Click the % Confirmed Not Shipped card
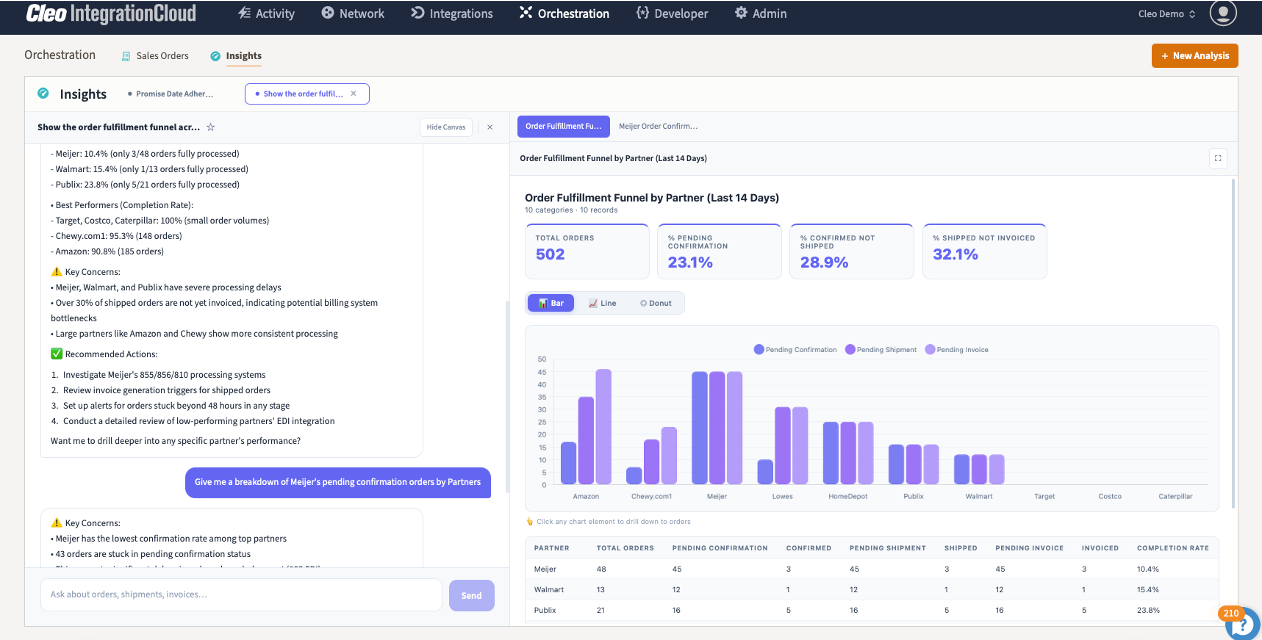Viewport: 1262px width, 640px height. tap(851, 251)
